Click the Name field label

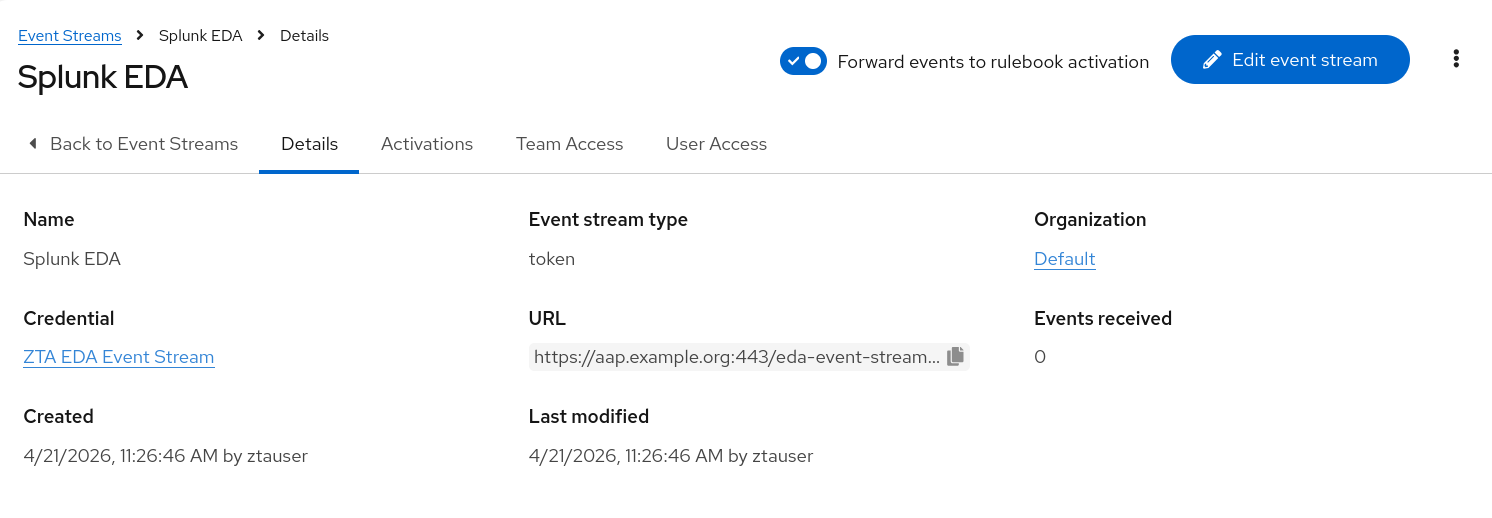pos(49,219)
